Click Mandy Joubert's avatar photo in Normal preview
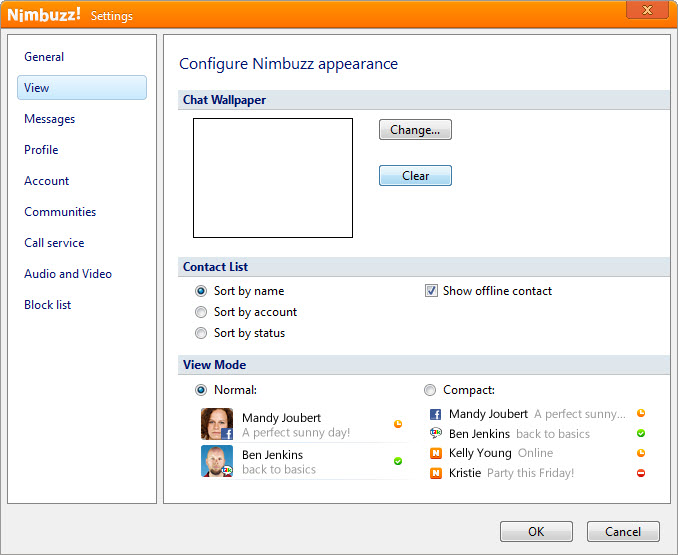Image resolution: width=678 pixels, height=555 pixels. (217, 424)
